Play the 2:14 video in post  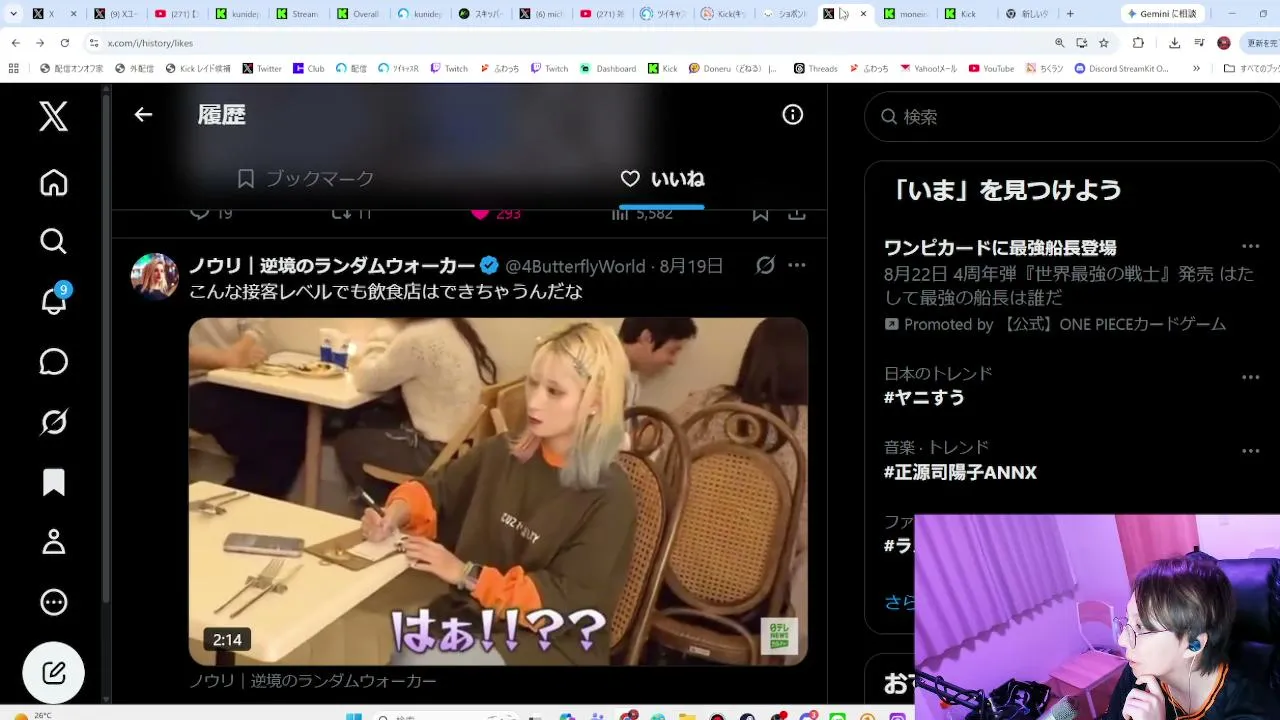(498, 491)
